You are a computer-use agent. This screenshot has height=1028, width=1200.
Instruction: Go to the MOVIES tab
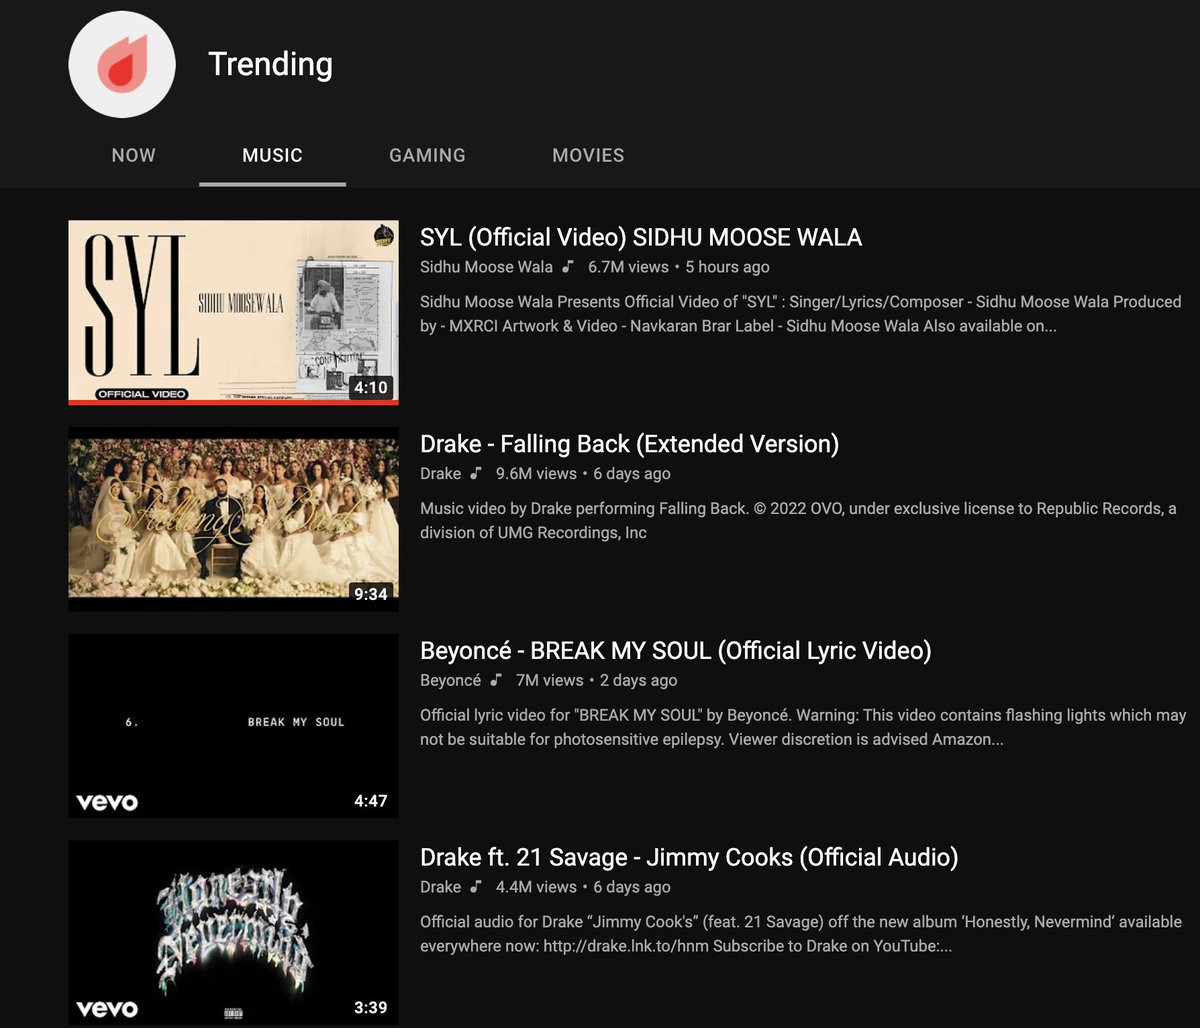(588, 155)
